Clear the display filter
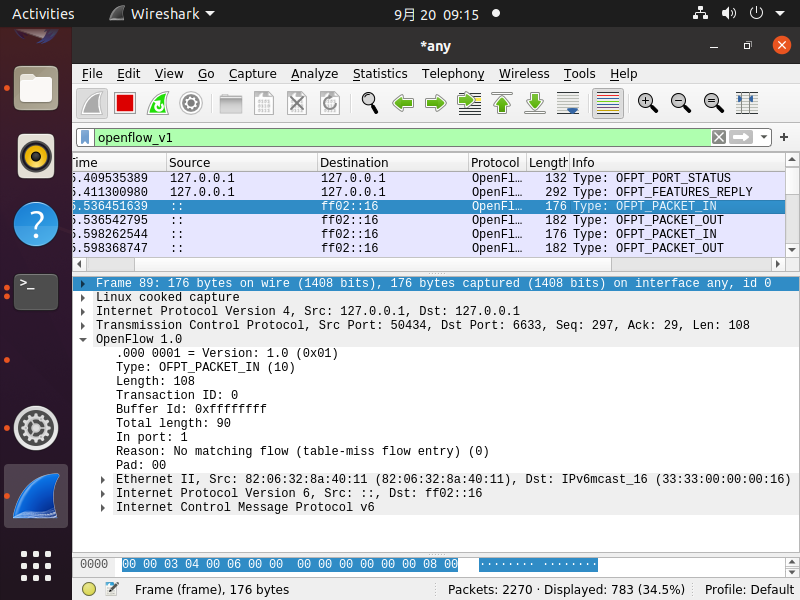 pos(719,137)
